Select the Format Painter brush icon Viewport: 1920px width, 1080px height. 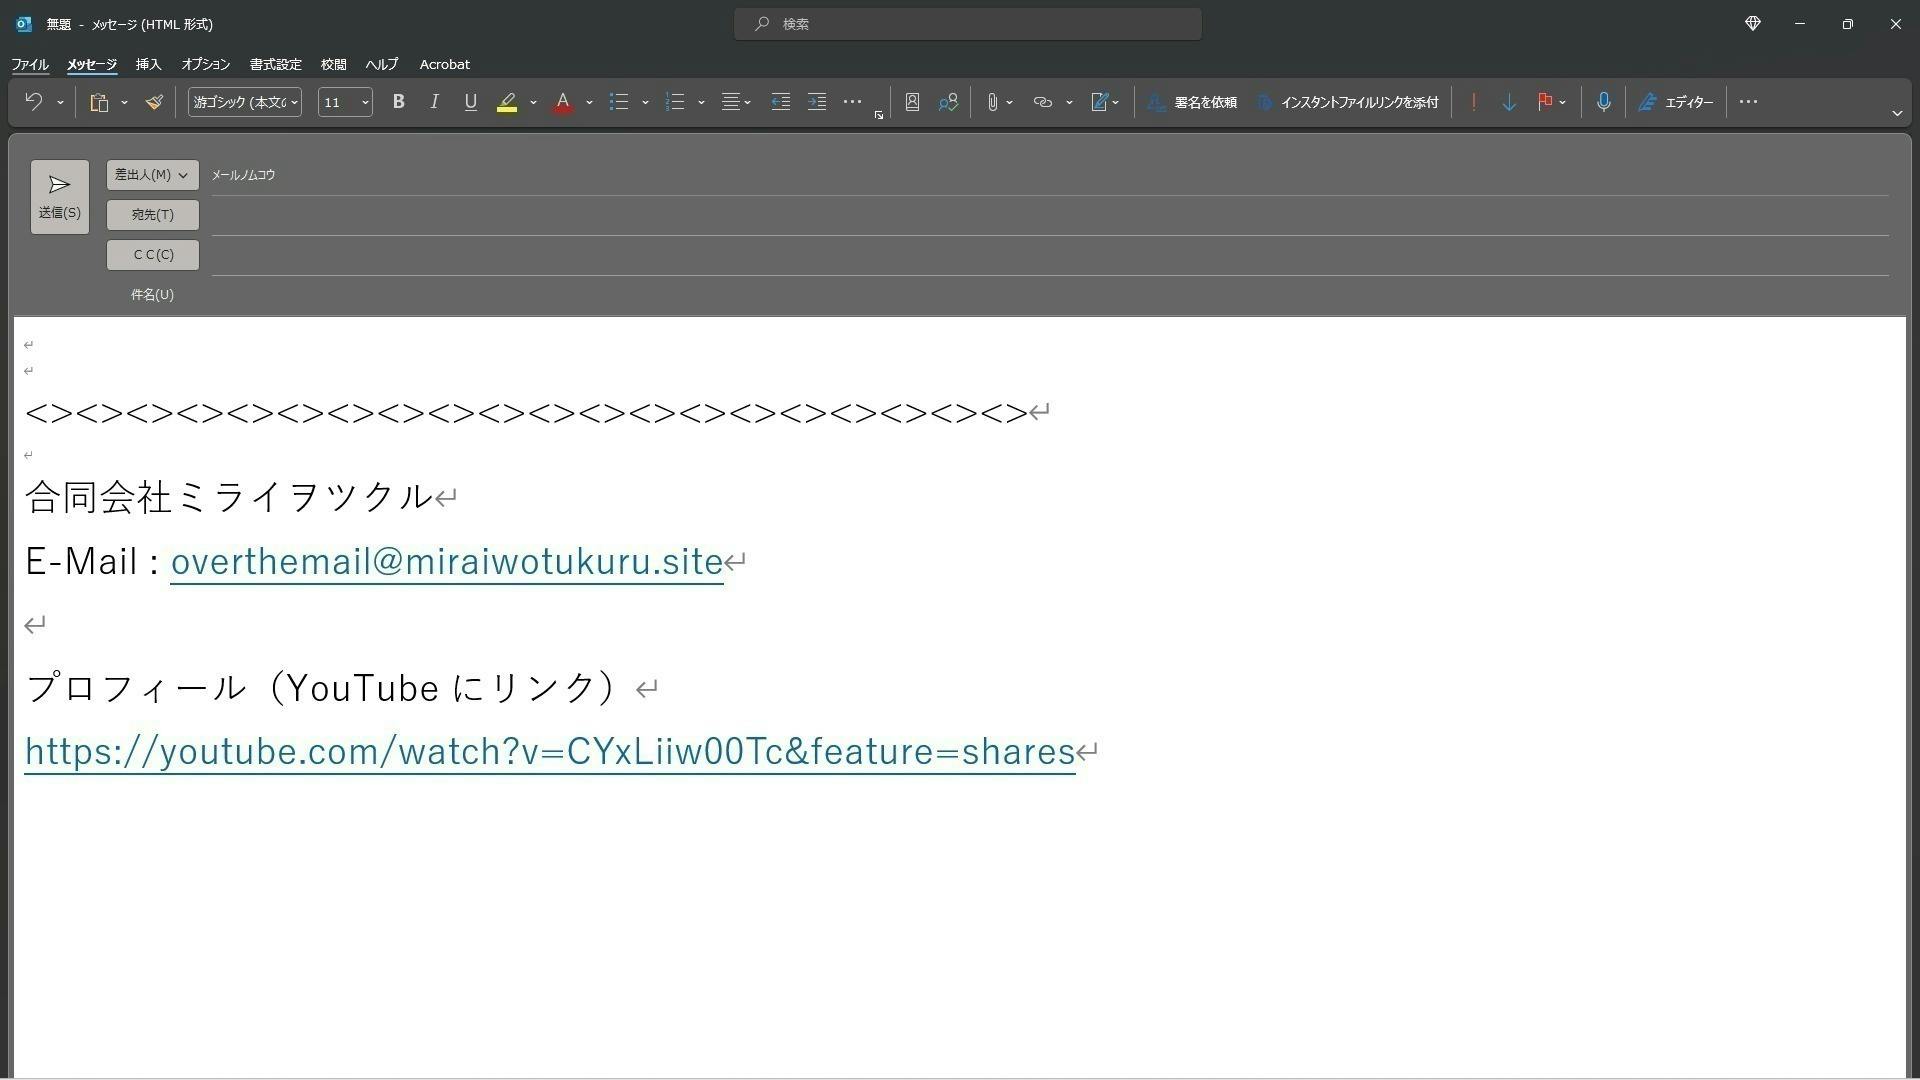pyautogui.click(x=154, y=102)
